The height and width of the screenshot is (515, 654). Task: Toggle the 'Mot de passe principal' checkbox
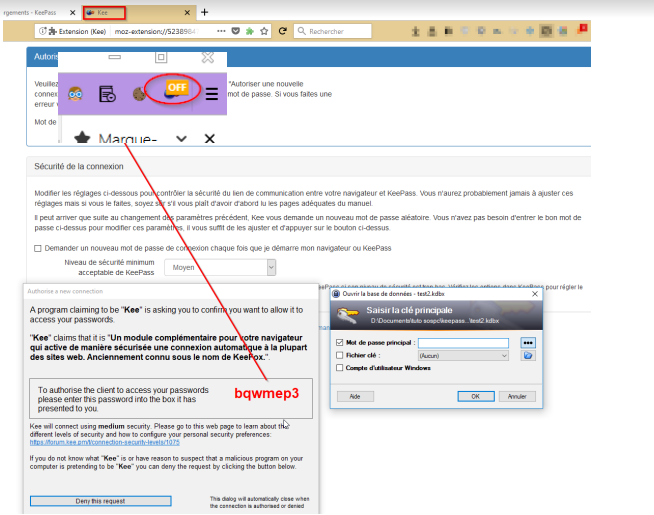pyautogui.click(x=339, y=343)
